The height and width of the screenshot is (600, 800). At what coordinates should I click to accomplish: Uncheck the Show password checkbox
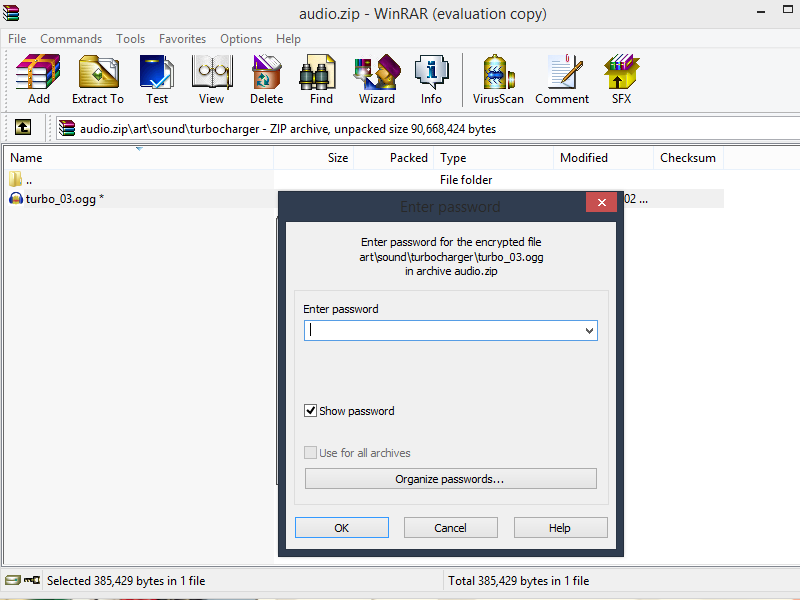tap(310, 411)
